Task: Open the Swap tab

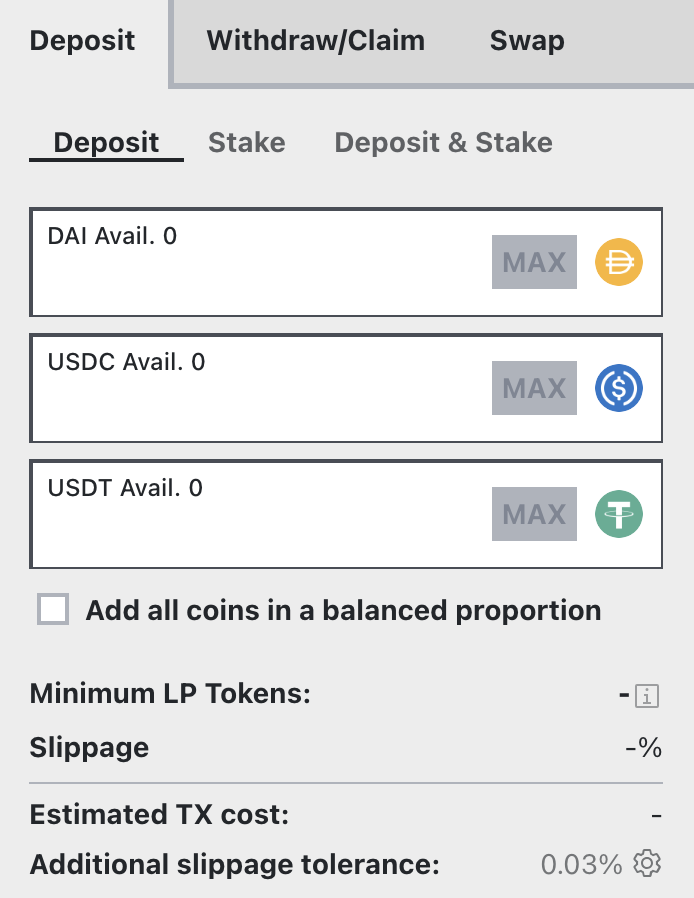Action: 527,41
